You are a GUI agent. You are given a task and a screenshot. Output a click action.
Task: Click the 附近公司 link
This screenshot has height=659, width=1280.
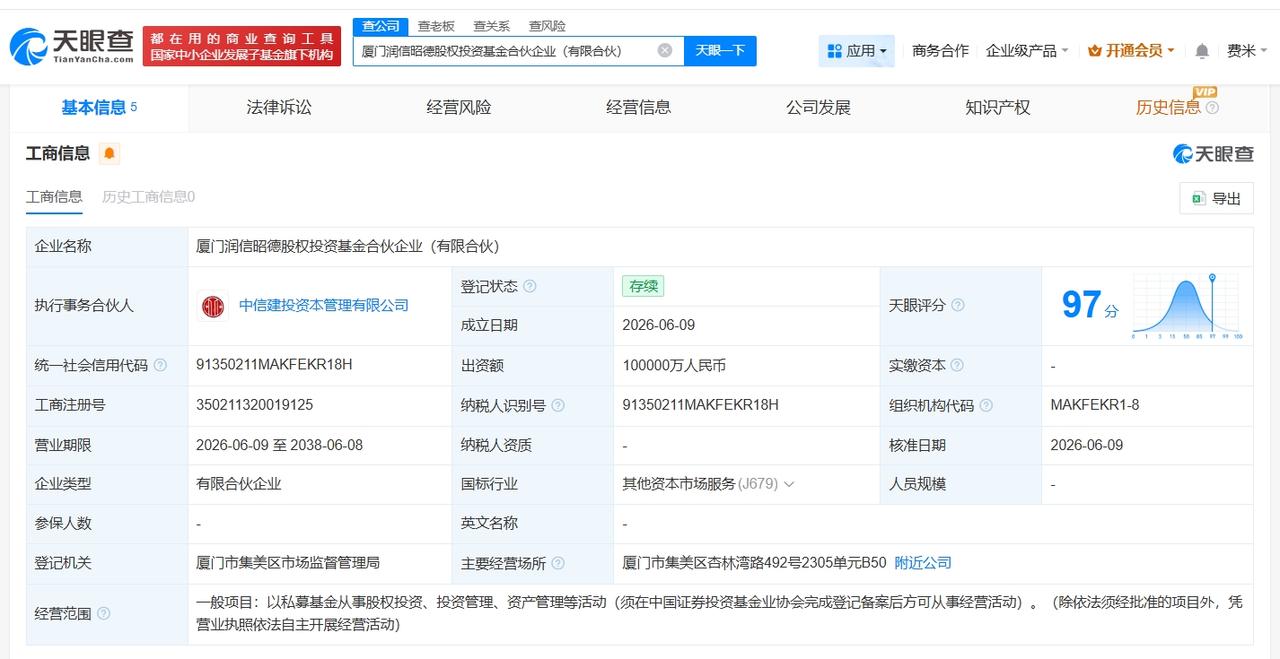point(923,563)
